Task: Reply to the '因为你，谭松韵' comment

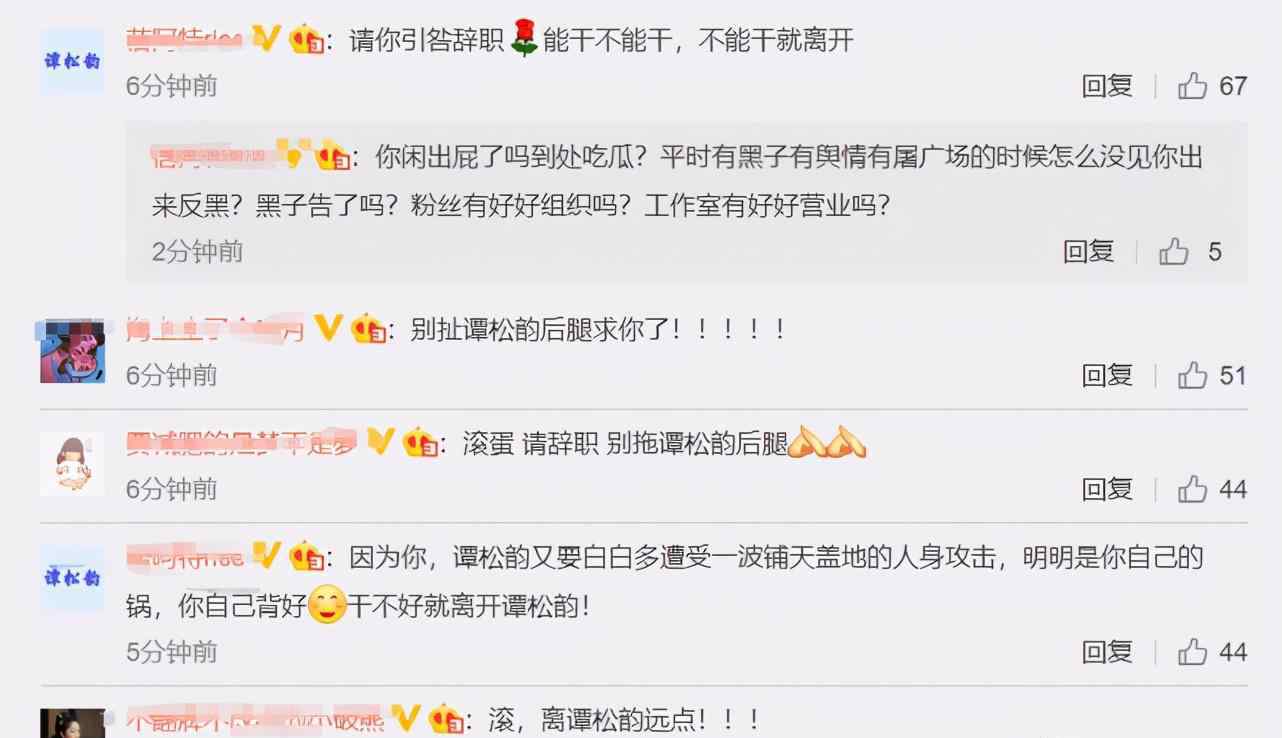Action: (1107, 652)
